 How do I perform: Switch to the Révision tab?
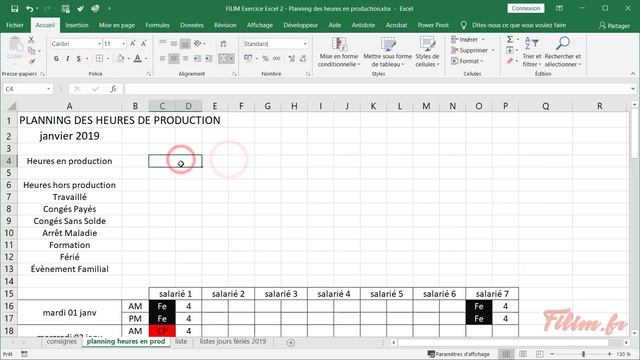click(225, 25)
